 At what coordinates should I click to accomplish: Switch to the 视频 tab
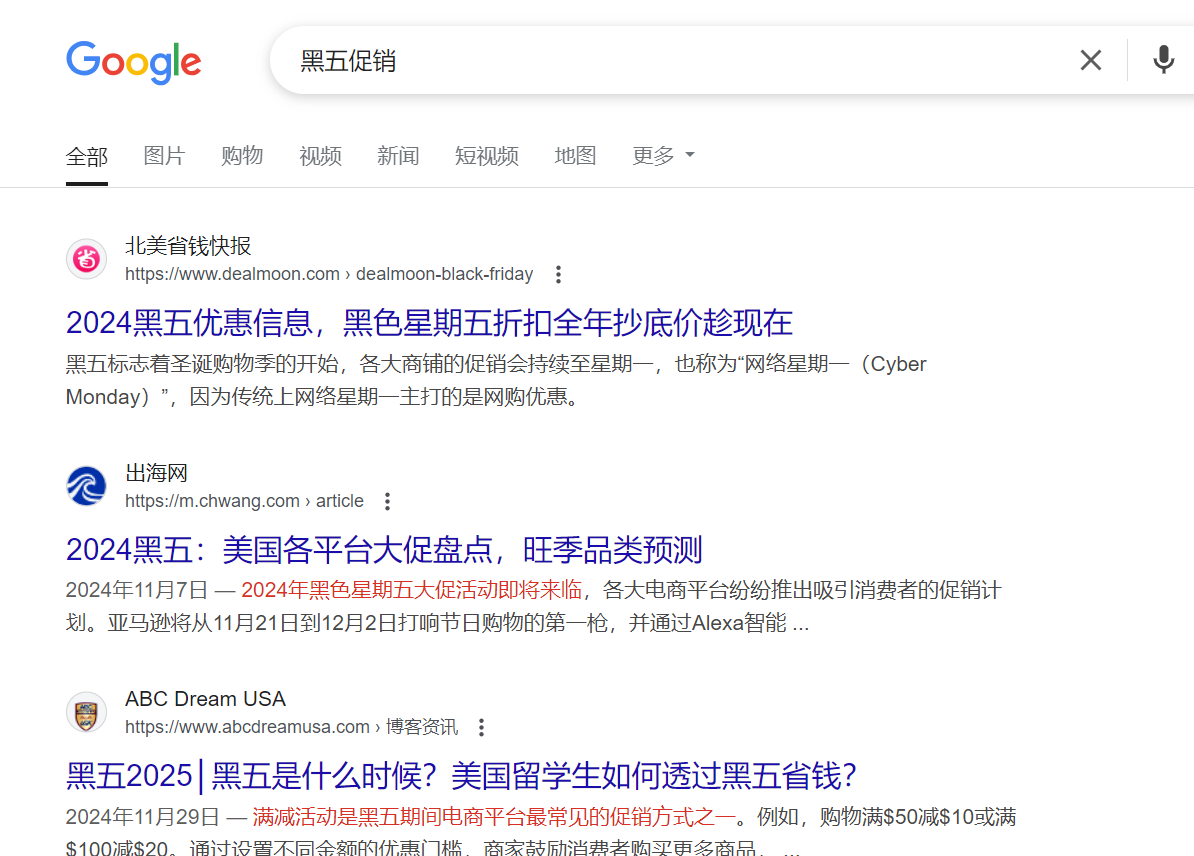pos(321,156)
